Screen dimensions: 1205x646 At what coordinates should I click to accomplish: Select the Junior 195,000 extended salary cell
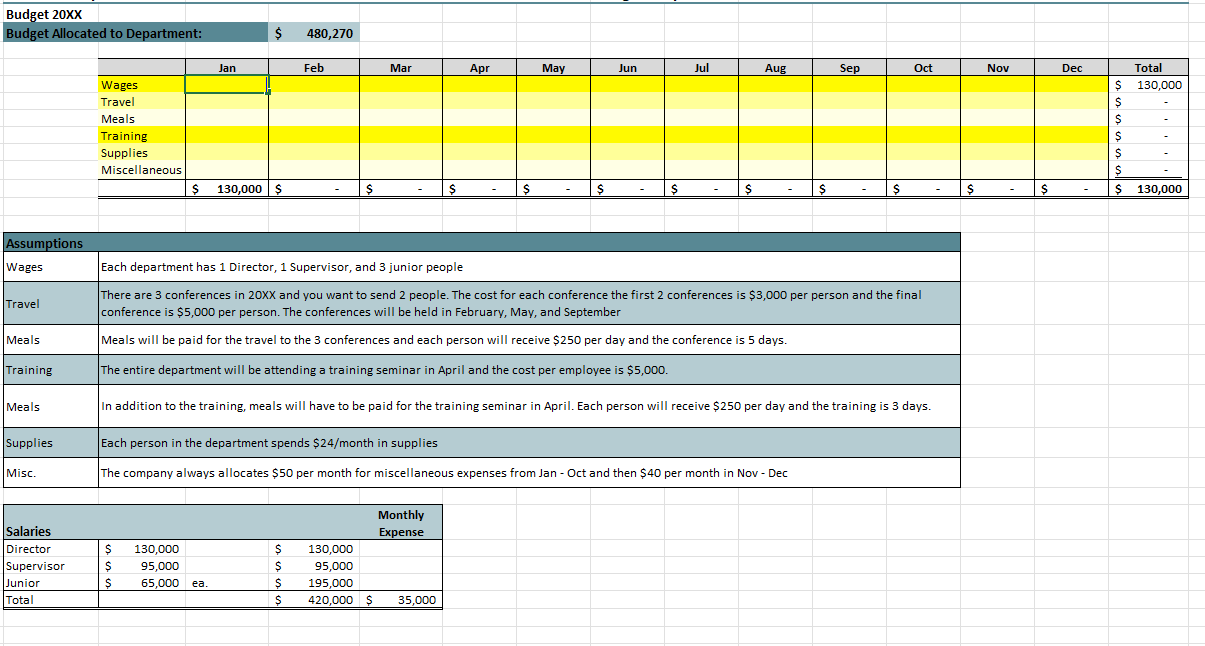coord(313,583)
